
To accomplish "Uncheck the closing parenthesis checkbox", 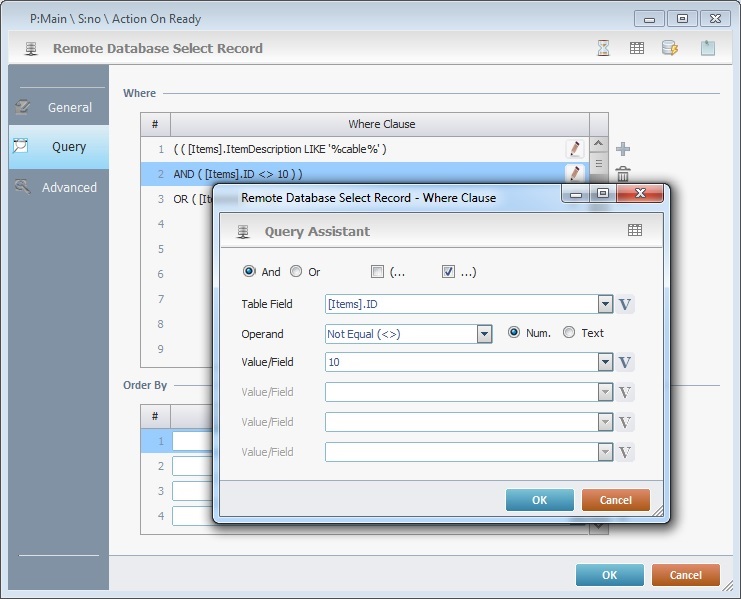I will click(x=448, y=271).
